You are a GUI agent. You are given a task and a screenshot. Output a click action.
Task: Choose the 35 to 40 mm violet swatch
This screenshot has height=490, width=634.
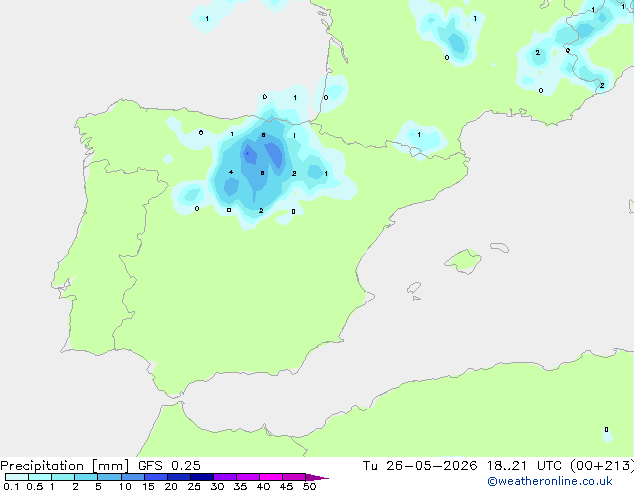[x=247, y=477]
